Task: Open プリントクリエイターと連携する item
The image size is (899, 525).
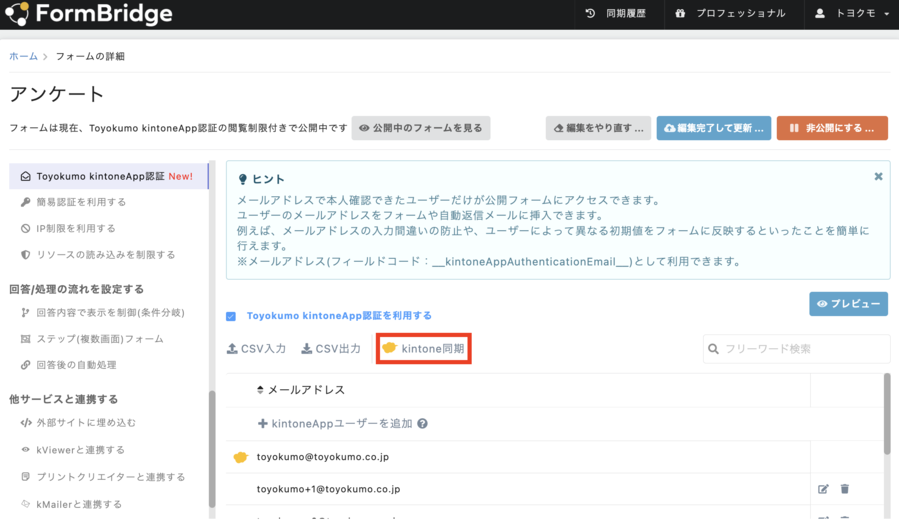Action: (103, 477)
